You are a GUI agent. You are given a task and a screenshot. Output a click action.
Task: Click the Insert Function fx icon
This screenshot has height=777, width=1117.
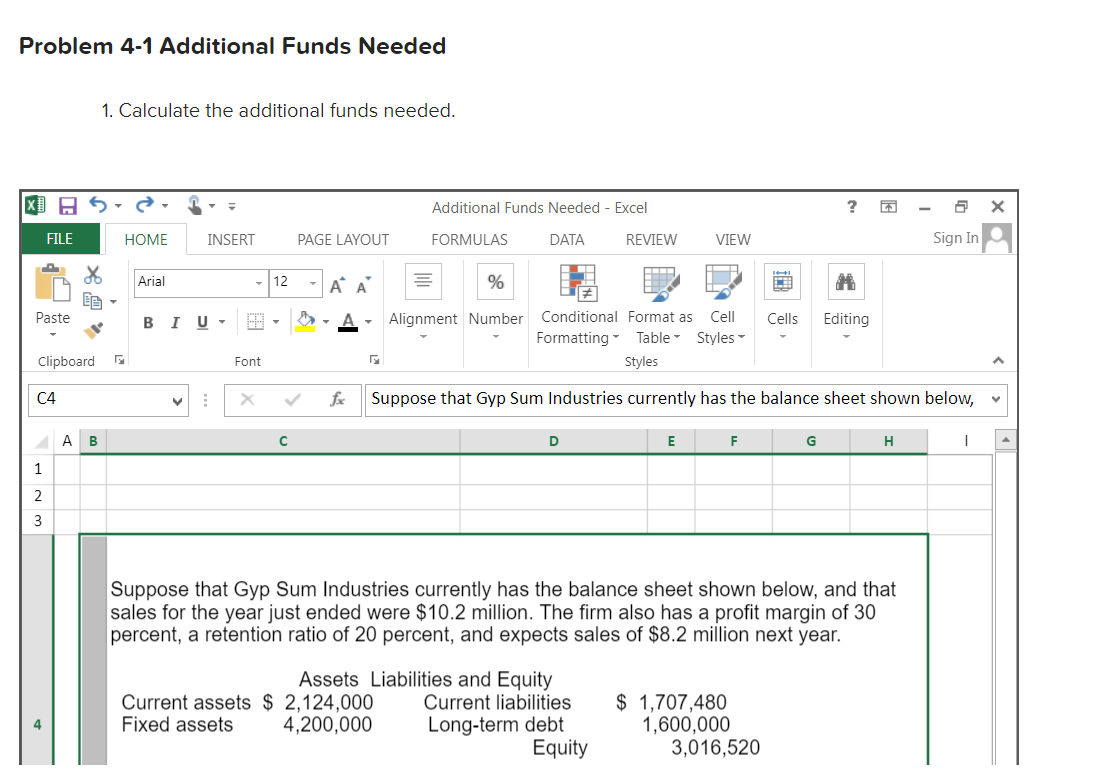(x=337, y=398)
